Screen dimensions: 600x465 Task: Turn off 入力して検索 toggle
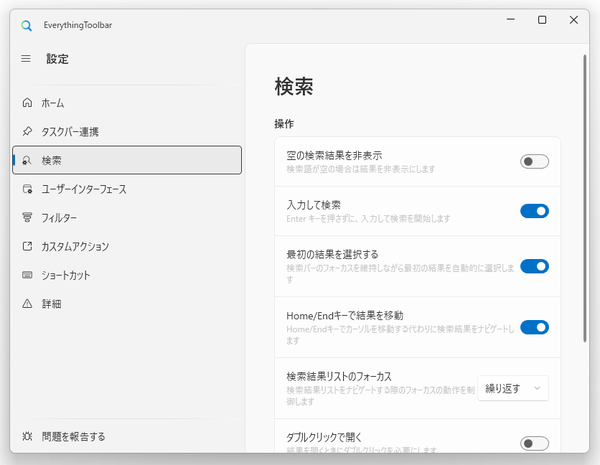[x=534, y=211]
